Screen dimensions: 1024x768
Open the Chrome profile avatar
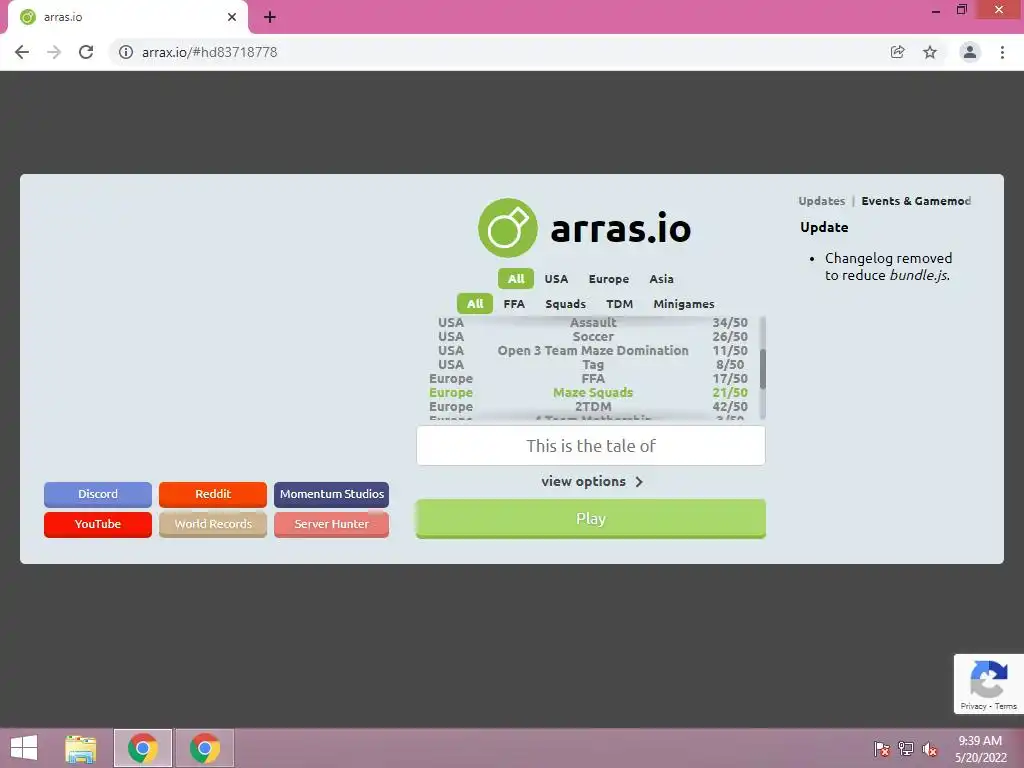[970, 52]
